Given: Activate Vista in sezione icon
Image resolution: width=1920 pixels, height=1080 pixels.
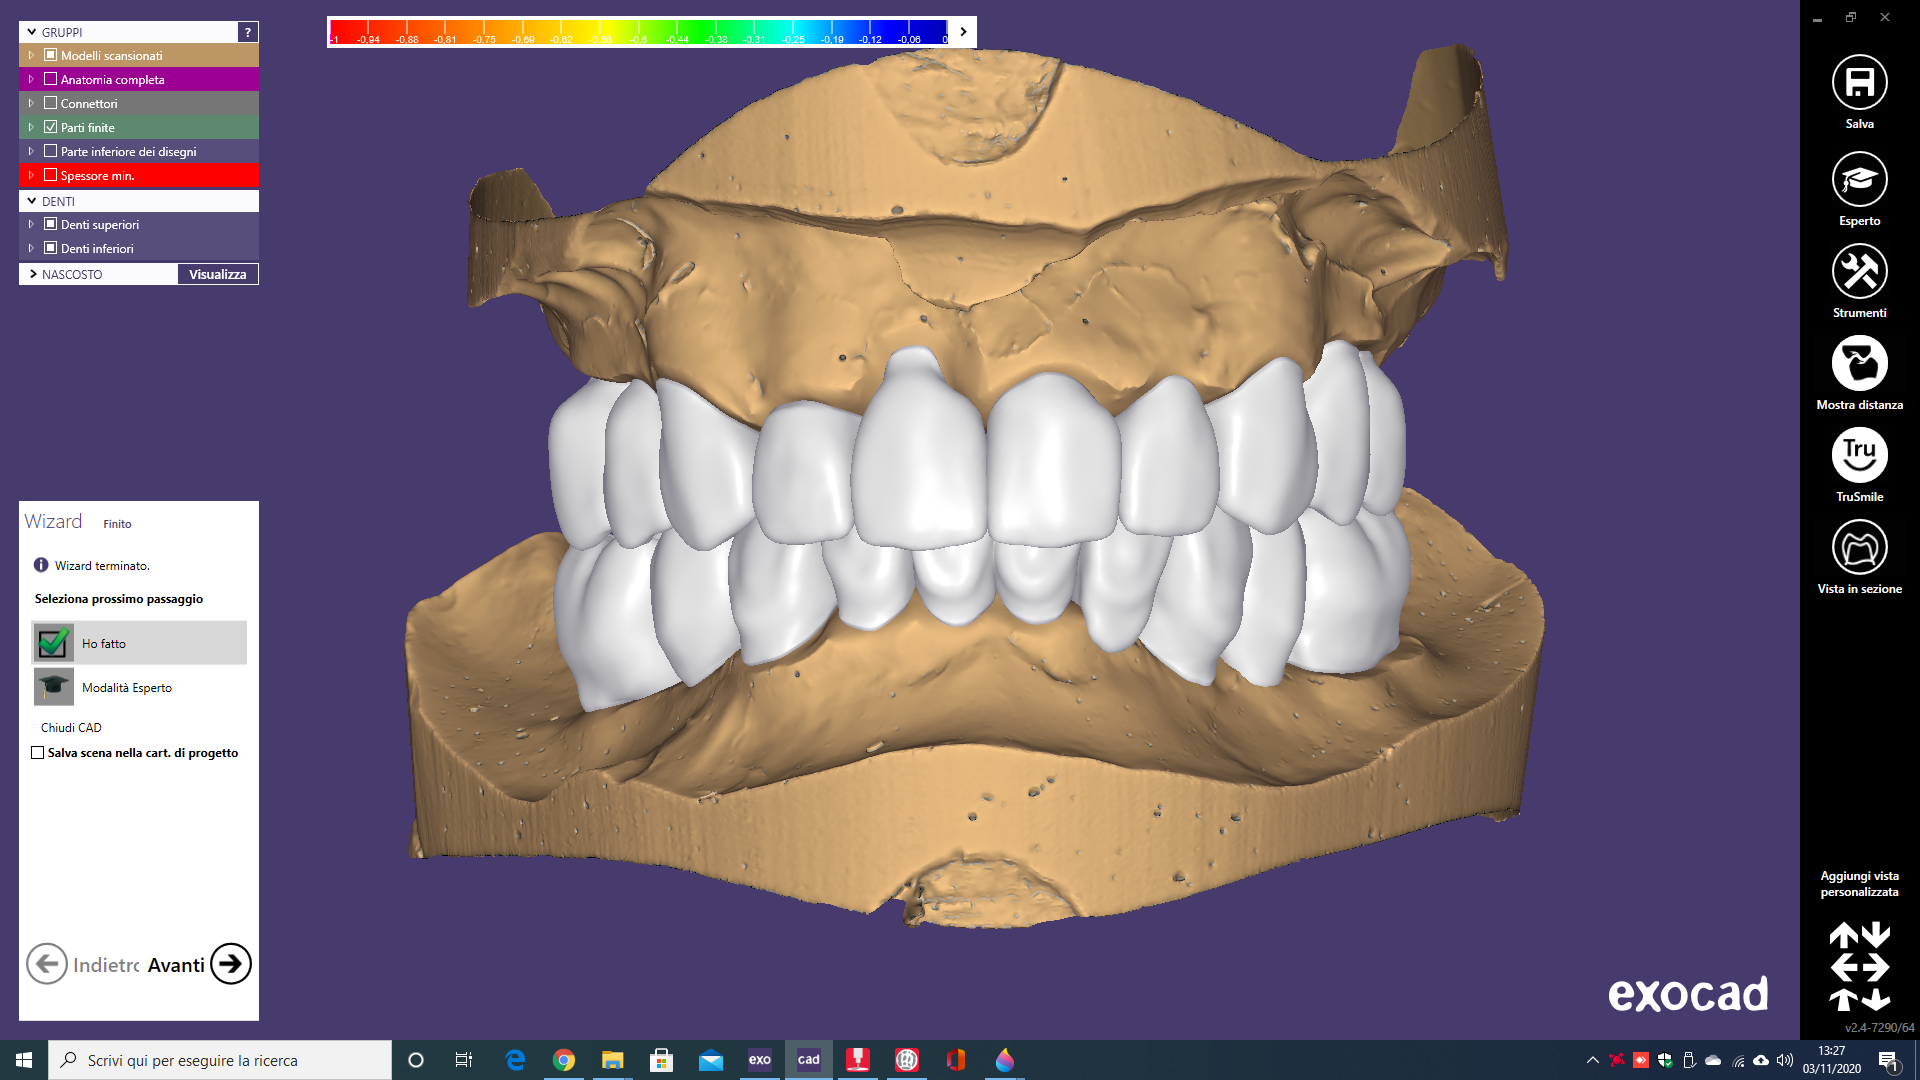Looking at the screenshot, I should [x=1859, y=548].
